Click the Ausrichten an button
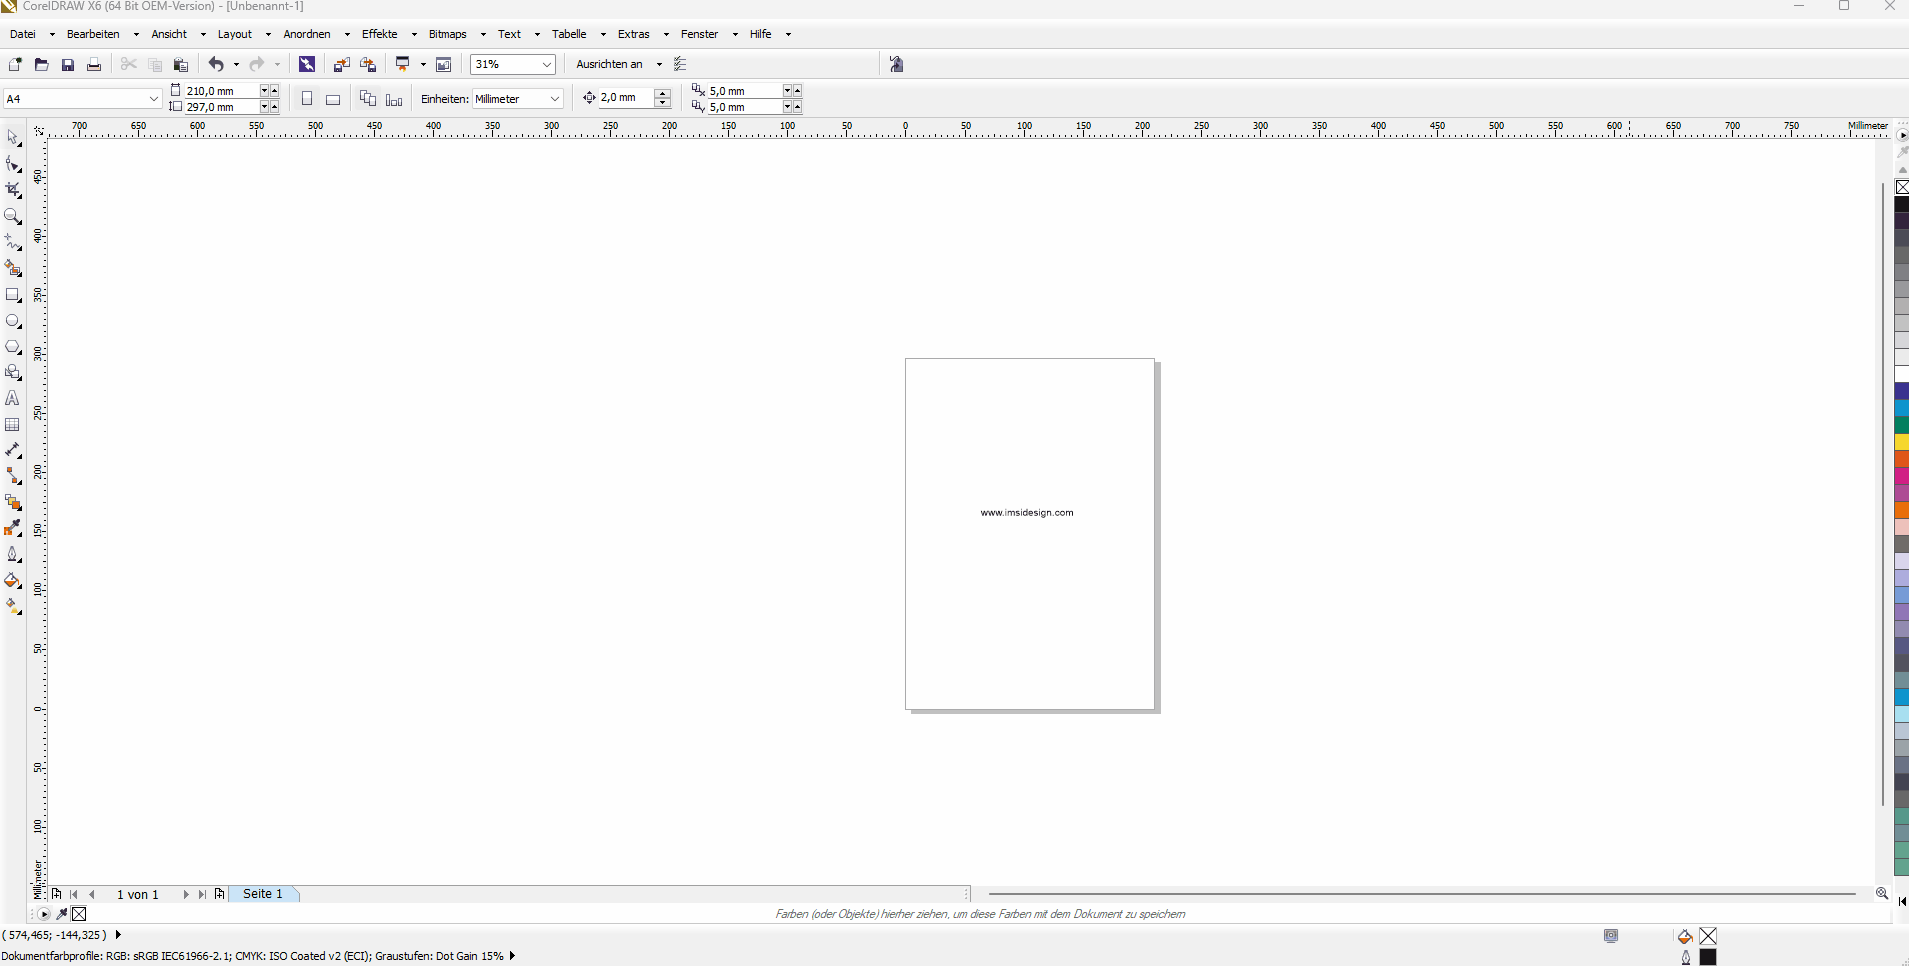 pyautogui.click(x=609, y=64)
